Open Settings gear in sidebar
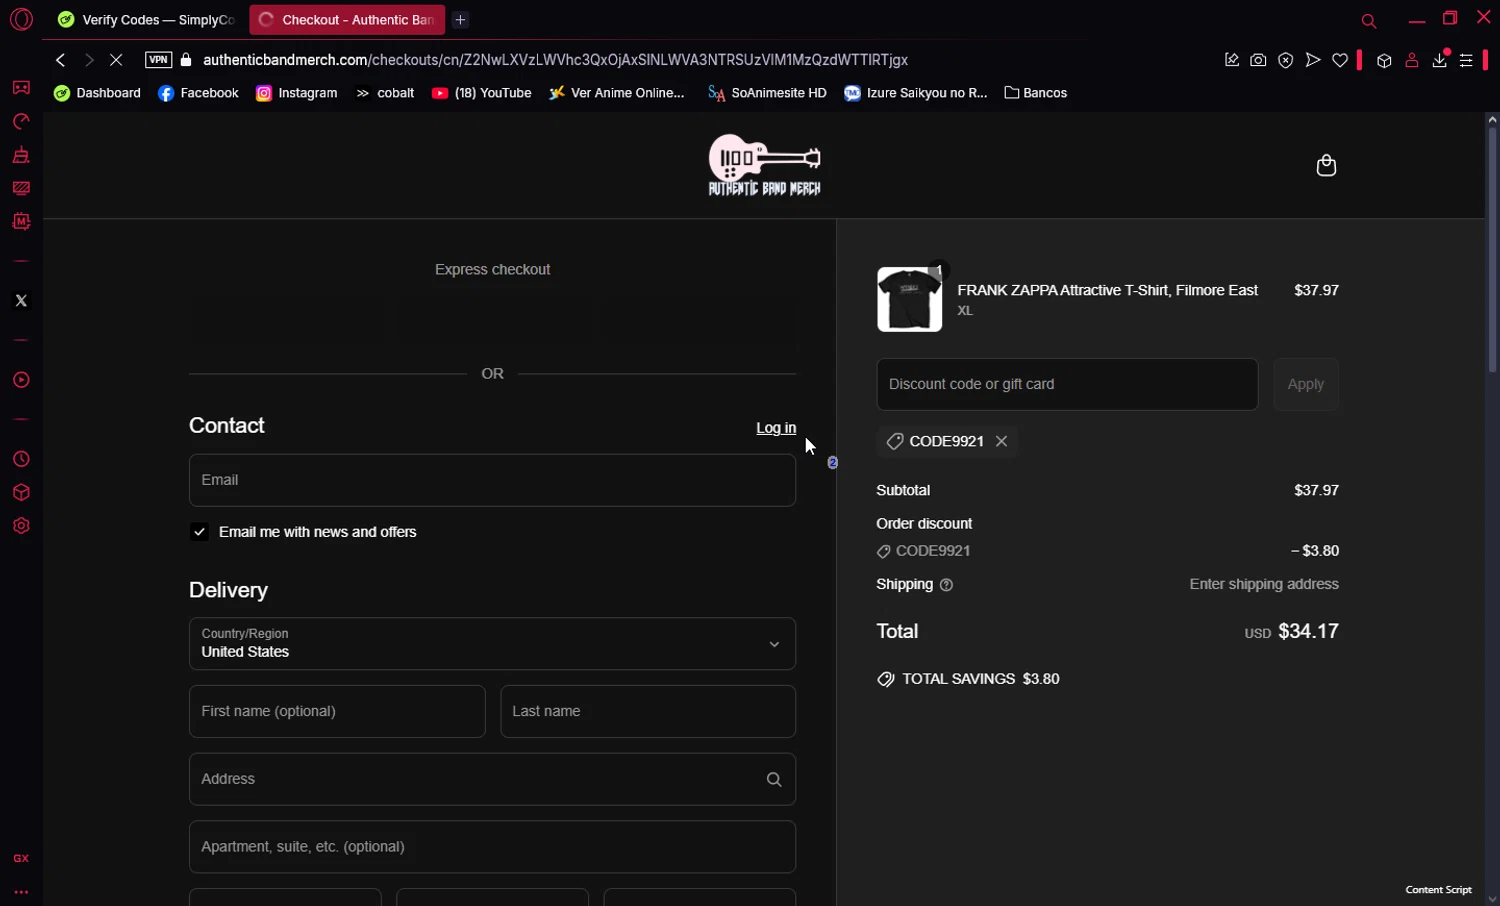Image resolution: width=1500 pixels, height=906 pixels. click(21, 526)
